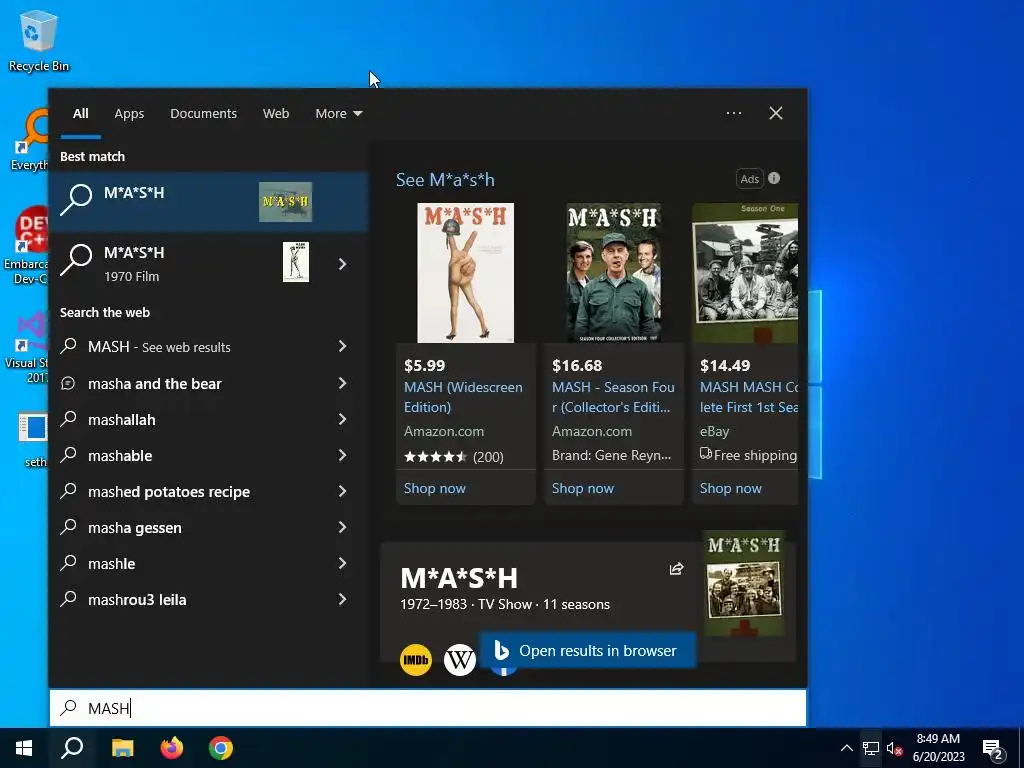Open File Explorer from the taskbar
The height and width of the screenshot is (768, 1024).
click(x=122, y=748)
